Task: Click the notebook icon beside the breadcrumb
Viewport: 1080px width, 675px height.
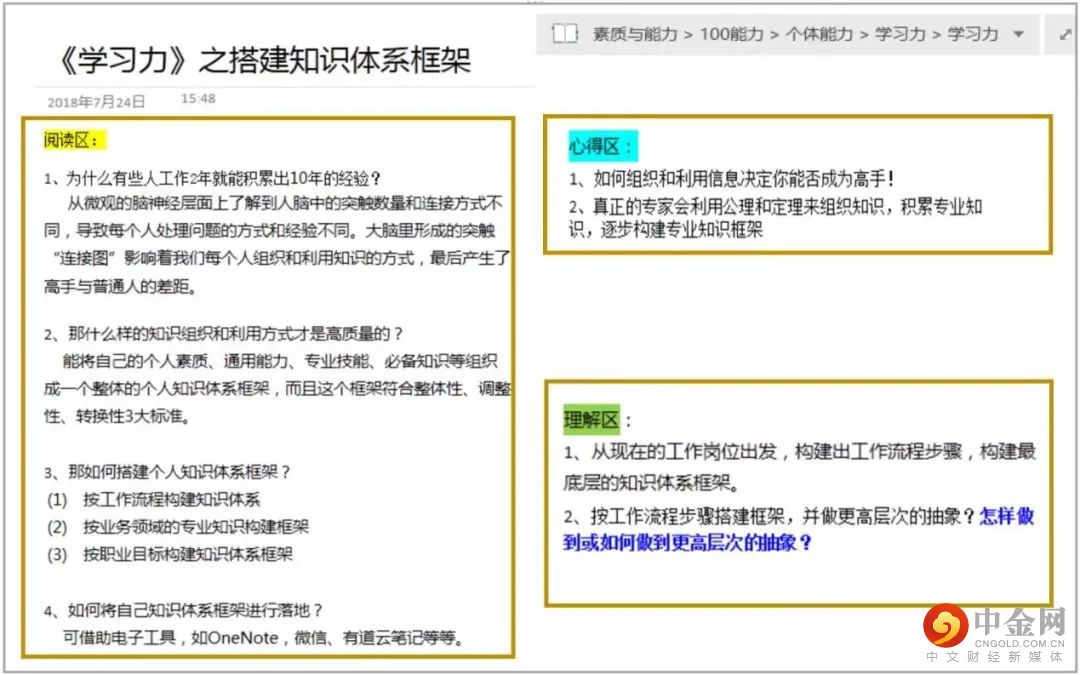Action: [565, 33]
